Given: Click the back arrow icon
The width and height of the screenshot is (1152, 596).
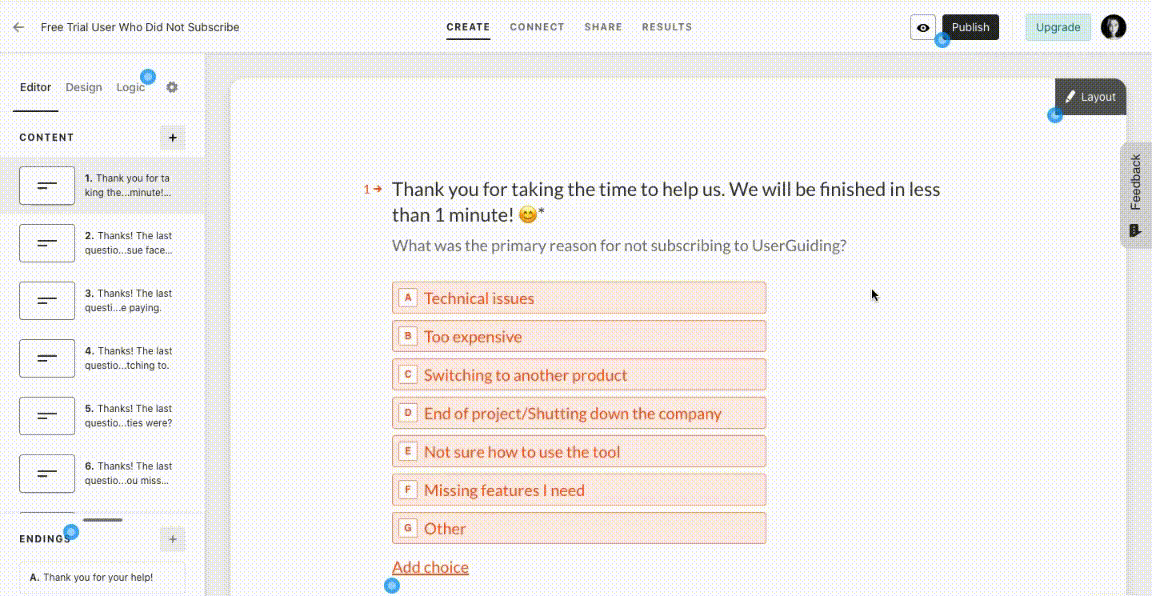Looking at the screenshot, I should click(18, 27).
